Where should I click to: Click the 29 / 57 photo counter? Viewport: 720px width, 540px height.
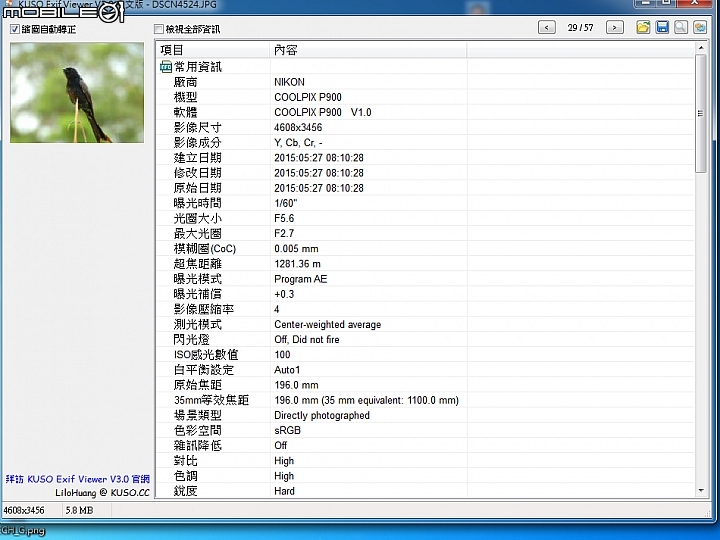580,28
